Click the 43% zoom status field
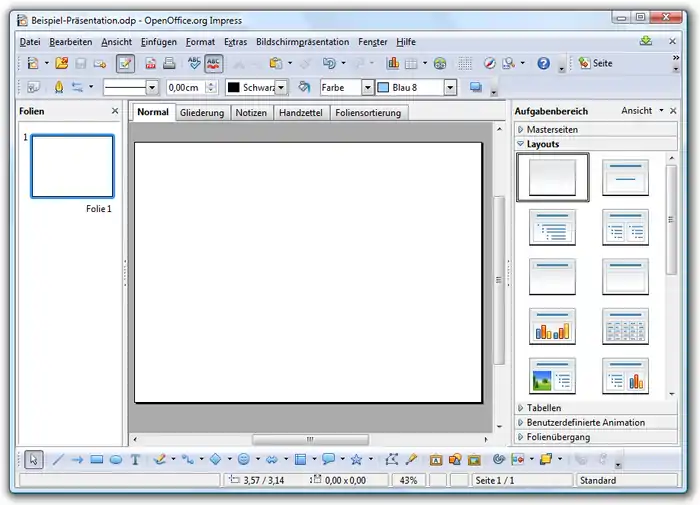 click(408, 480)
